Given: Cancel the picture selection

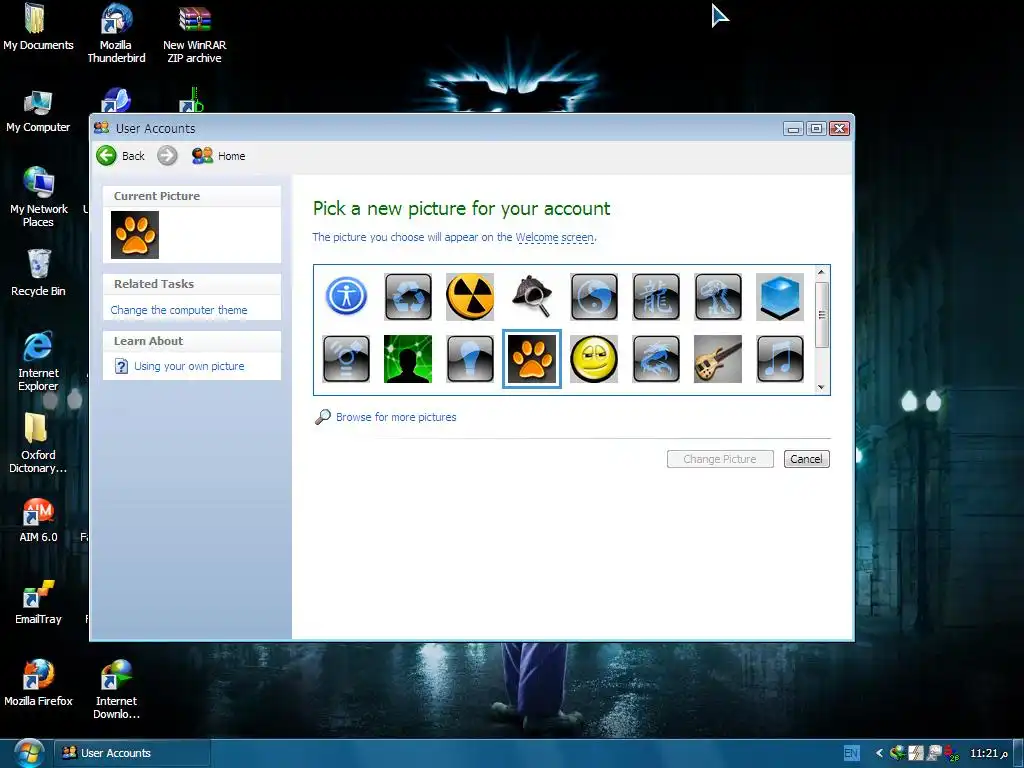Looking at the screenshot, I should coord(807,459).
